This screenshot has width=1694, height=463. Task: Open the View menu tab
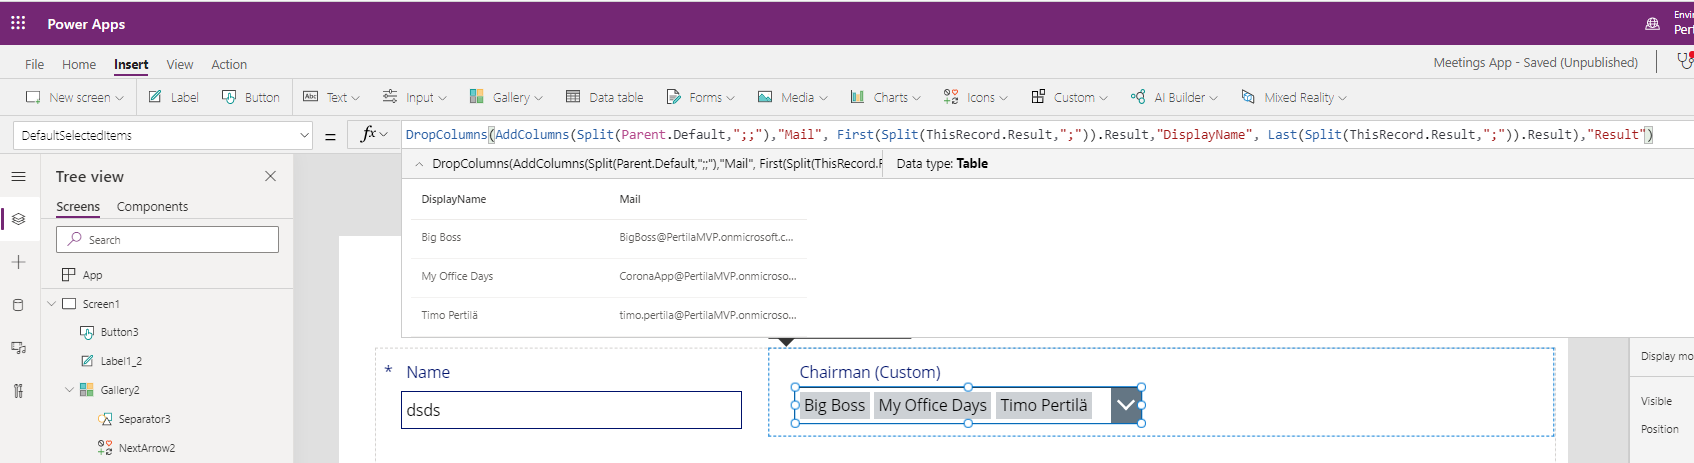pos(180,64)
